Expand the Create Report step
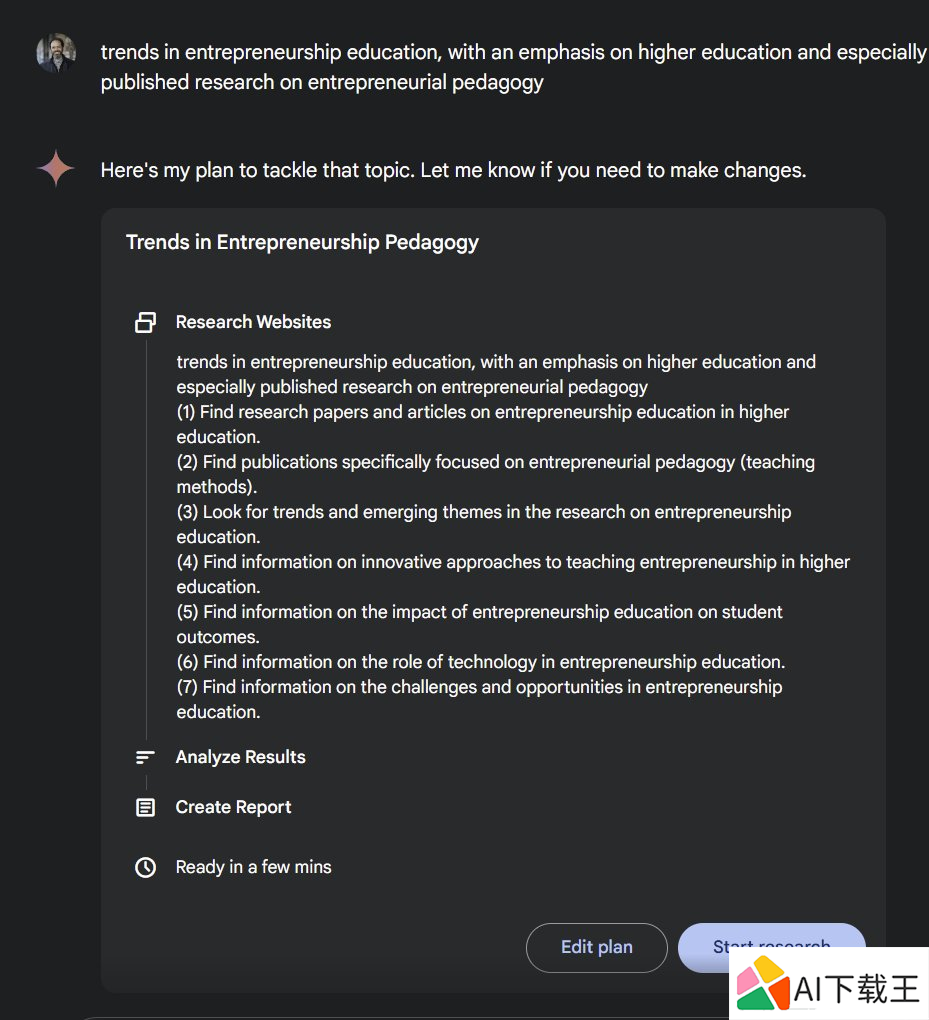Viewport: 929px width, 1020px height. click(x=234, y=807)
